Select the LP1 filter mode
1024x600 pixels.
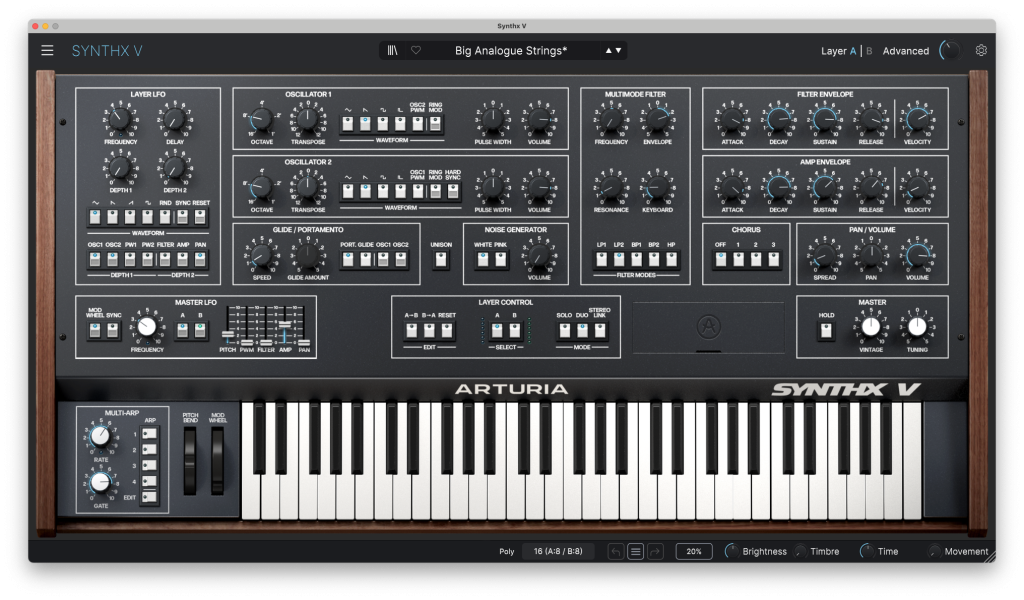(x=601, y=260)
